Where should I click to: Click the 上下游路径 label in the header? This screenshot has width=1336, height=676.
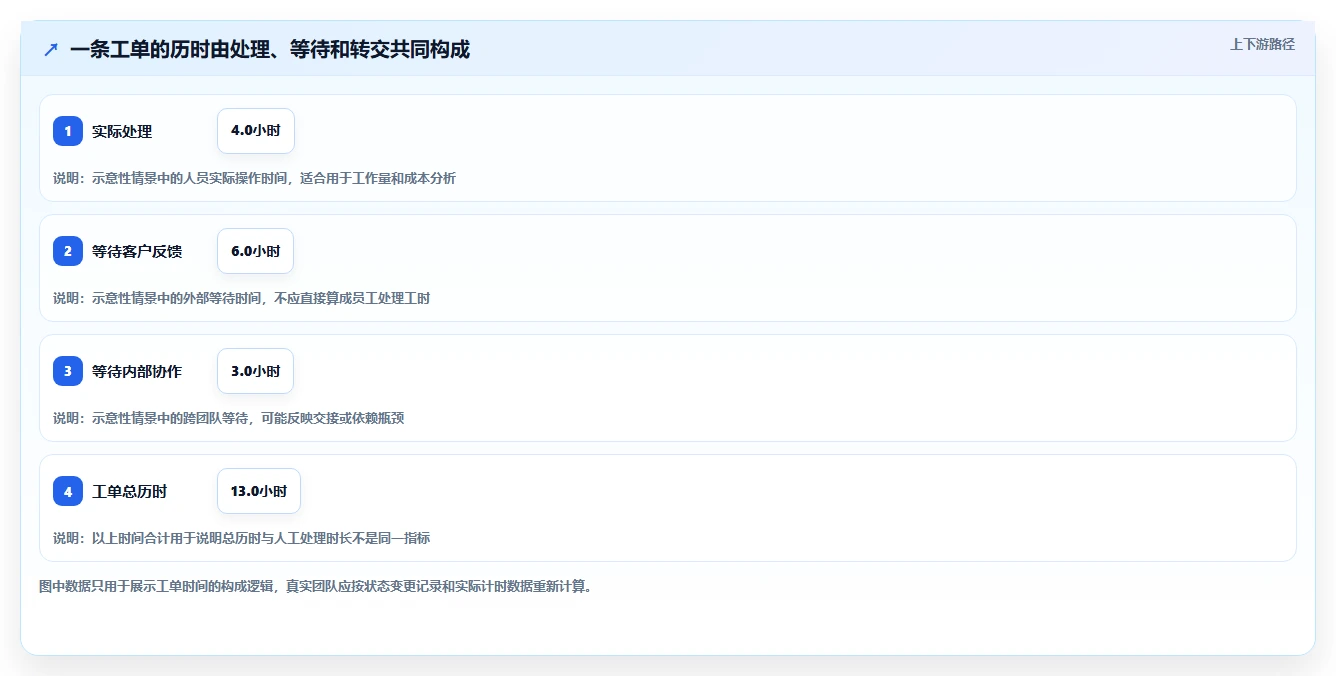1262,44
